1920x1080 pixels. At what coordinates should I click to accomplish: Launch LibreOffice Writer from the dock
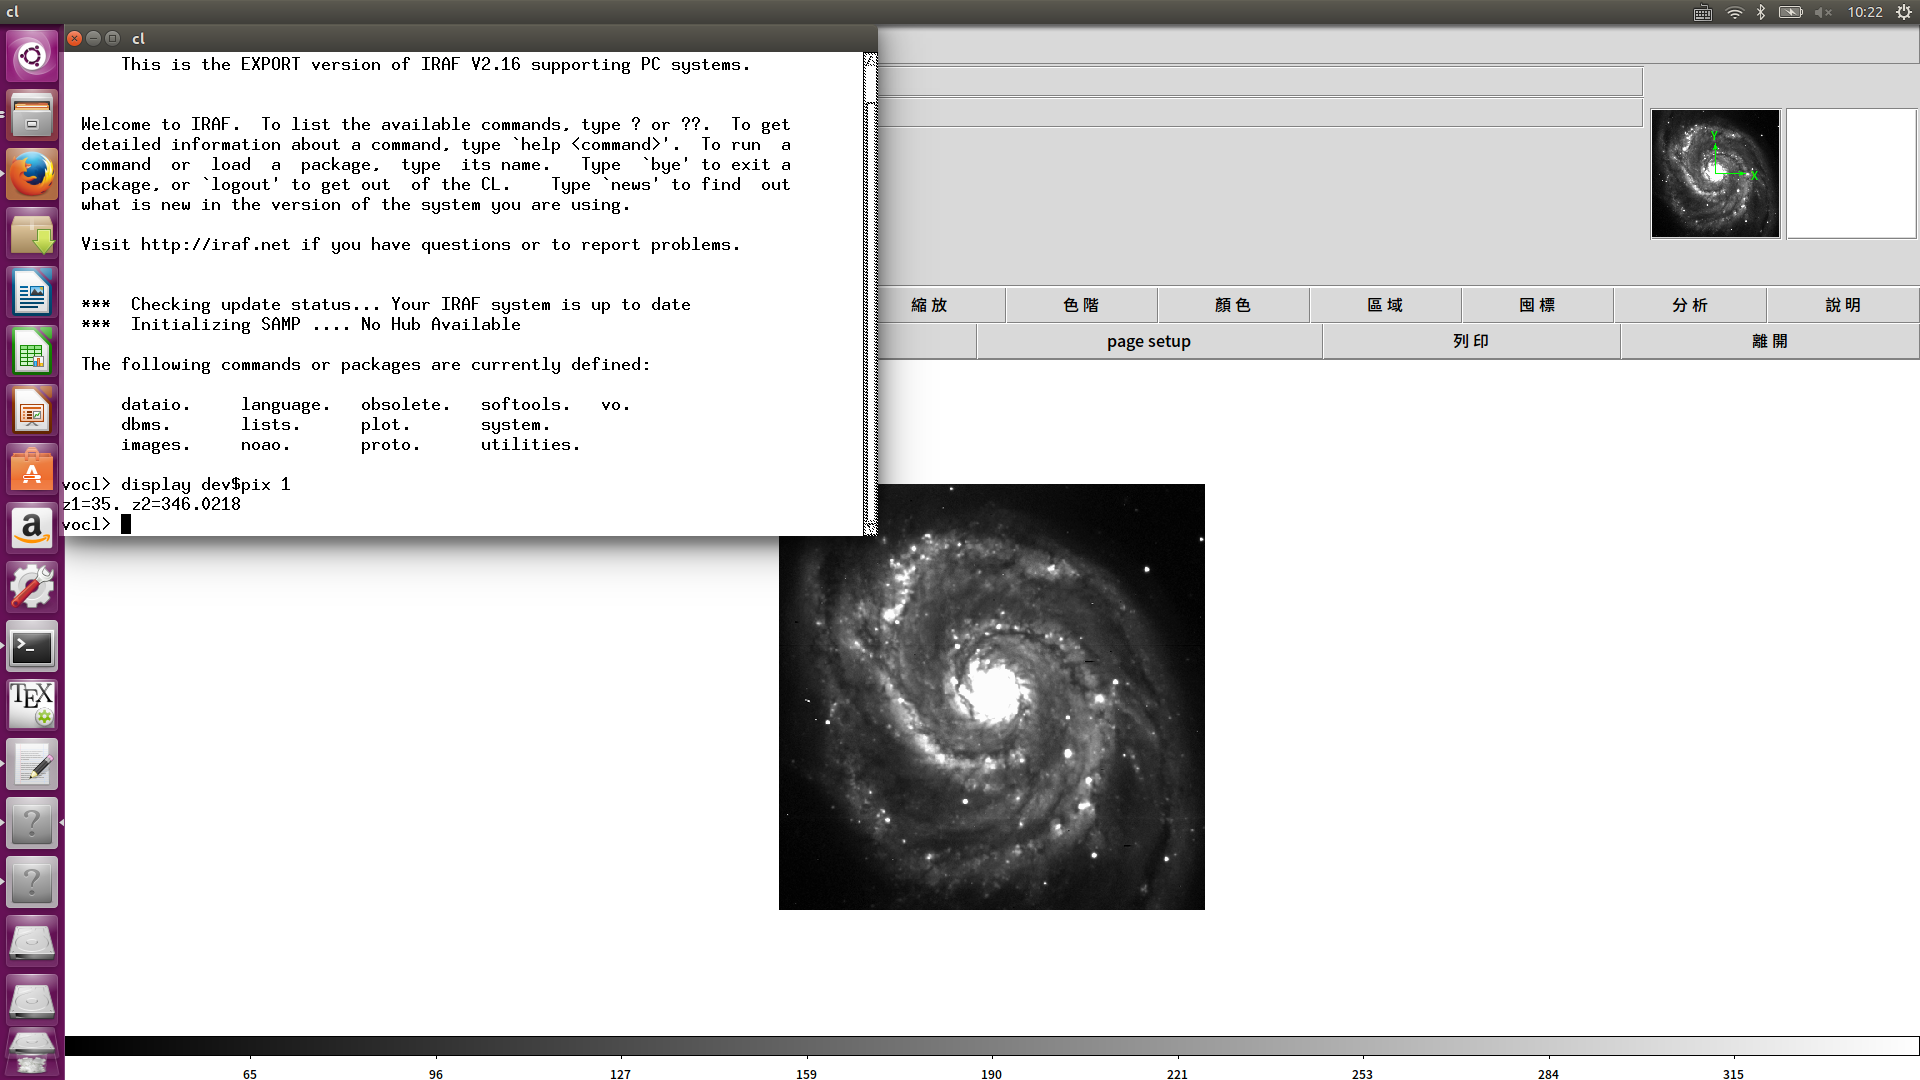32,294
